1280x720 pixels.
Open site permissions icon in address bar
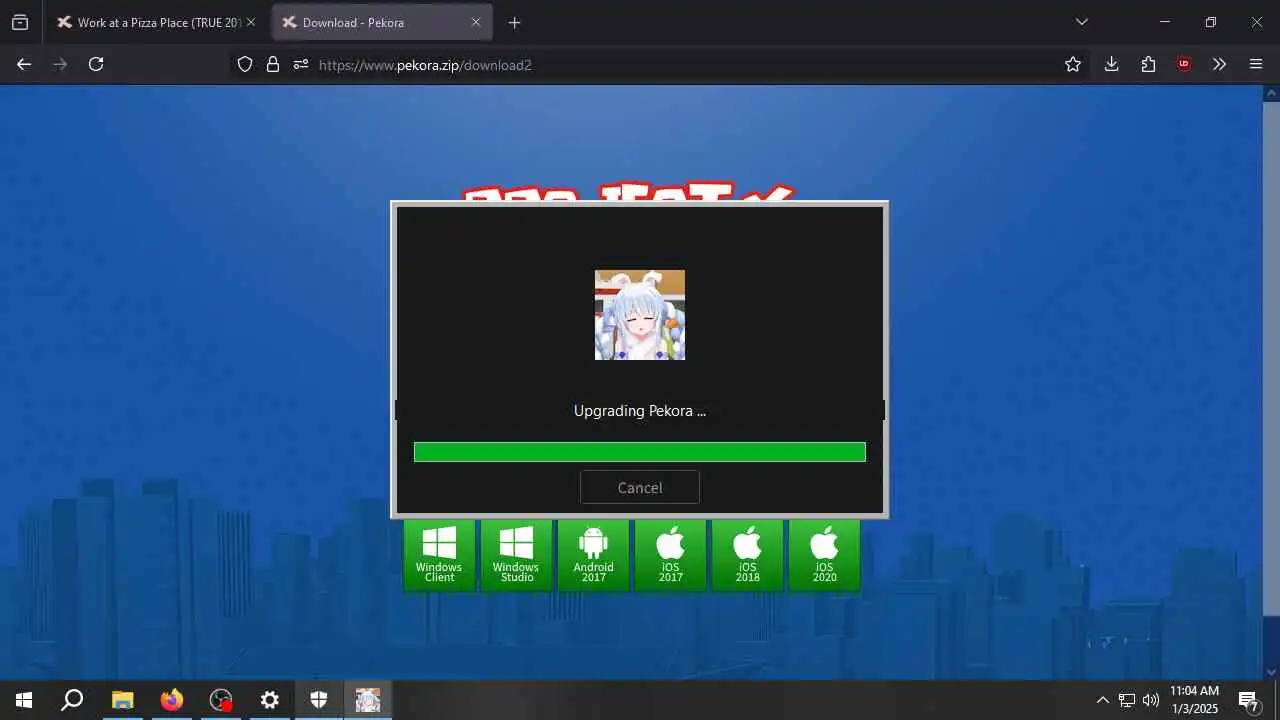click(301, 64)
